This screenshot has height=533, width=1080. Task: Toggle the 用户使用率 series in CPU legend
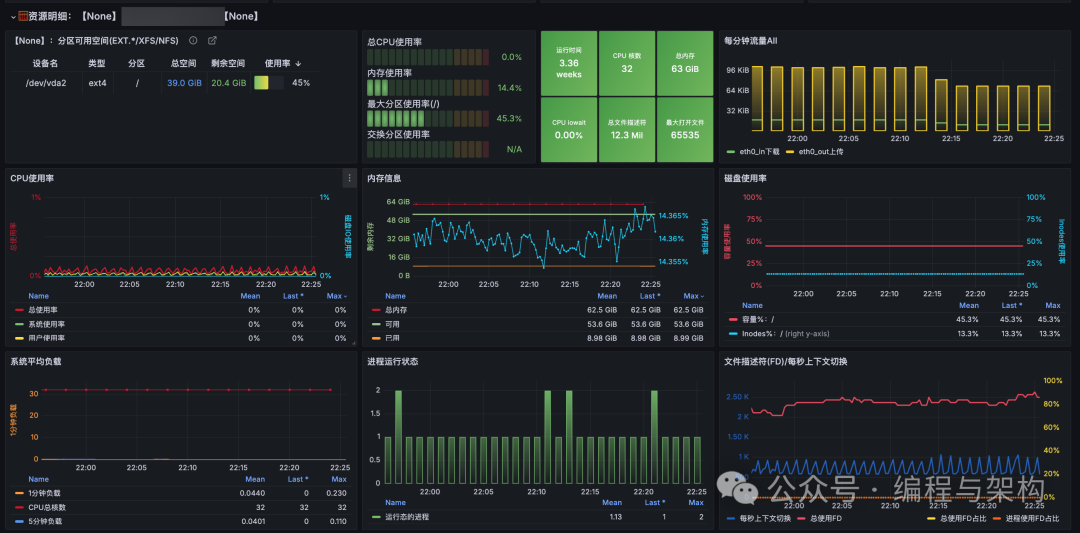(46, 338)
